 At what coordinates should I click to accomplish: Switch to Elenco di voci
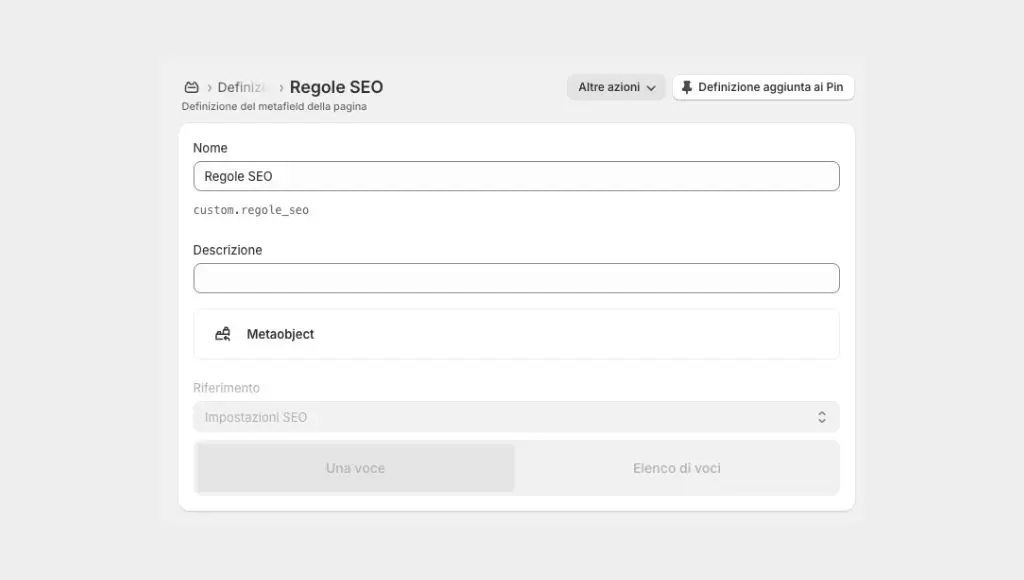click(x=676, y=468)
